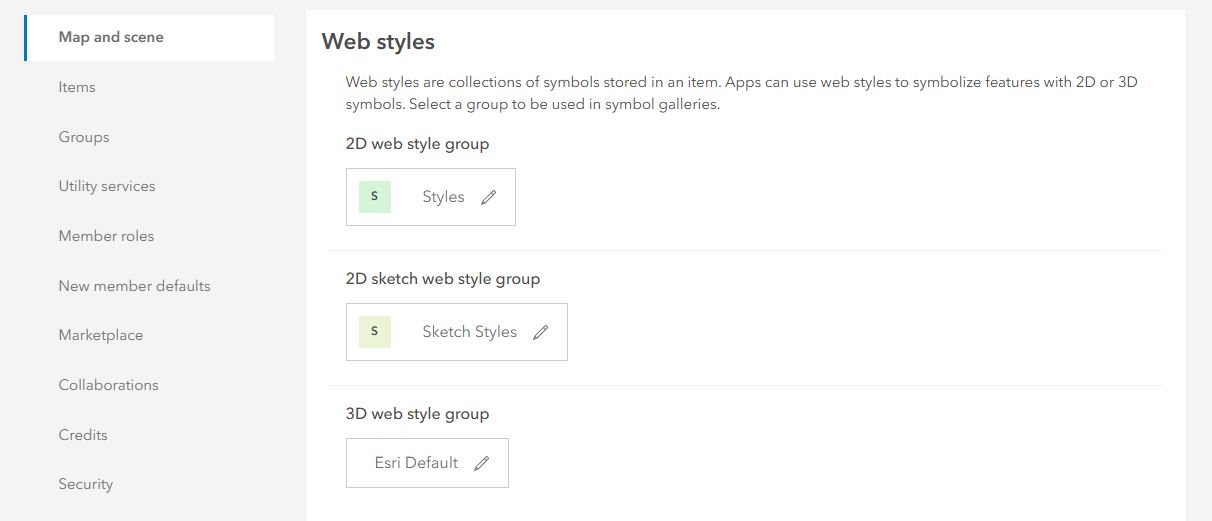The width and height of the screenshot is (1212, 521).
Task: Click the S thumbnail for Sketch Styles
Action: point(375,332)
